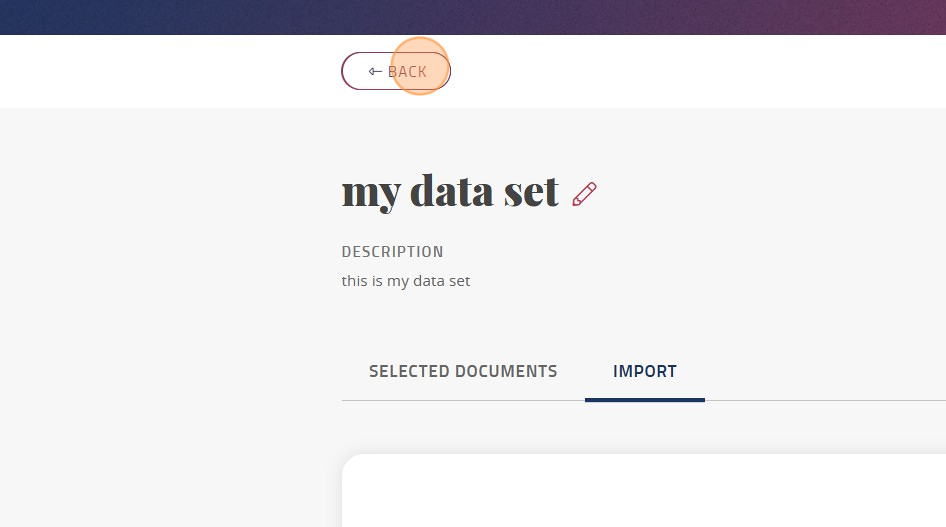946x527 pixels.
Task: Click the pencil edit icon beside the title
Action: coord(584,194)
